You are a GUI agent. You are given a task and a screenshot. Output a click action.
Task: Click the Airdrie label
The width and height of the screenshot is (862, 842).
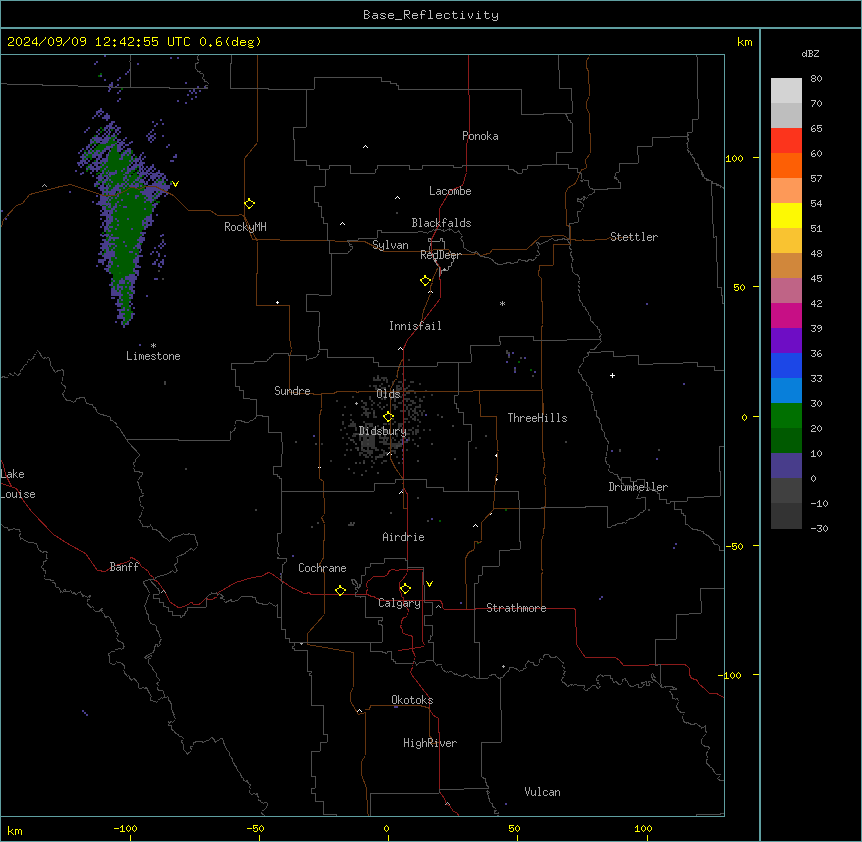[x=403, y=537]
